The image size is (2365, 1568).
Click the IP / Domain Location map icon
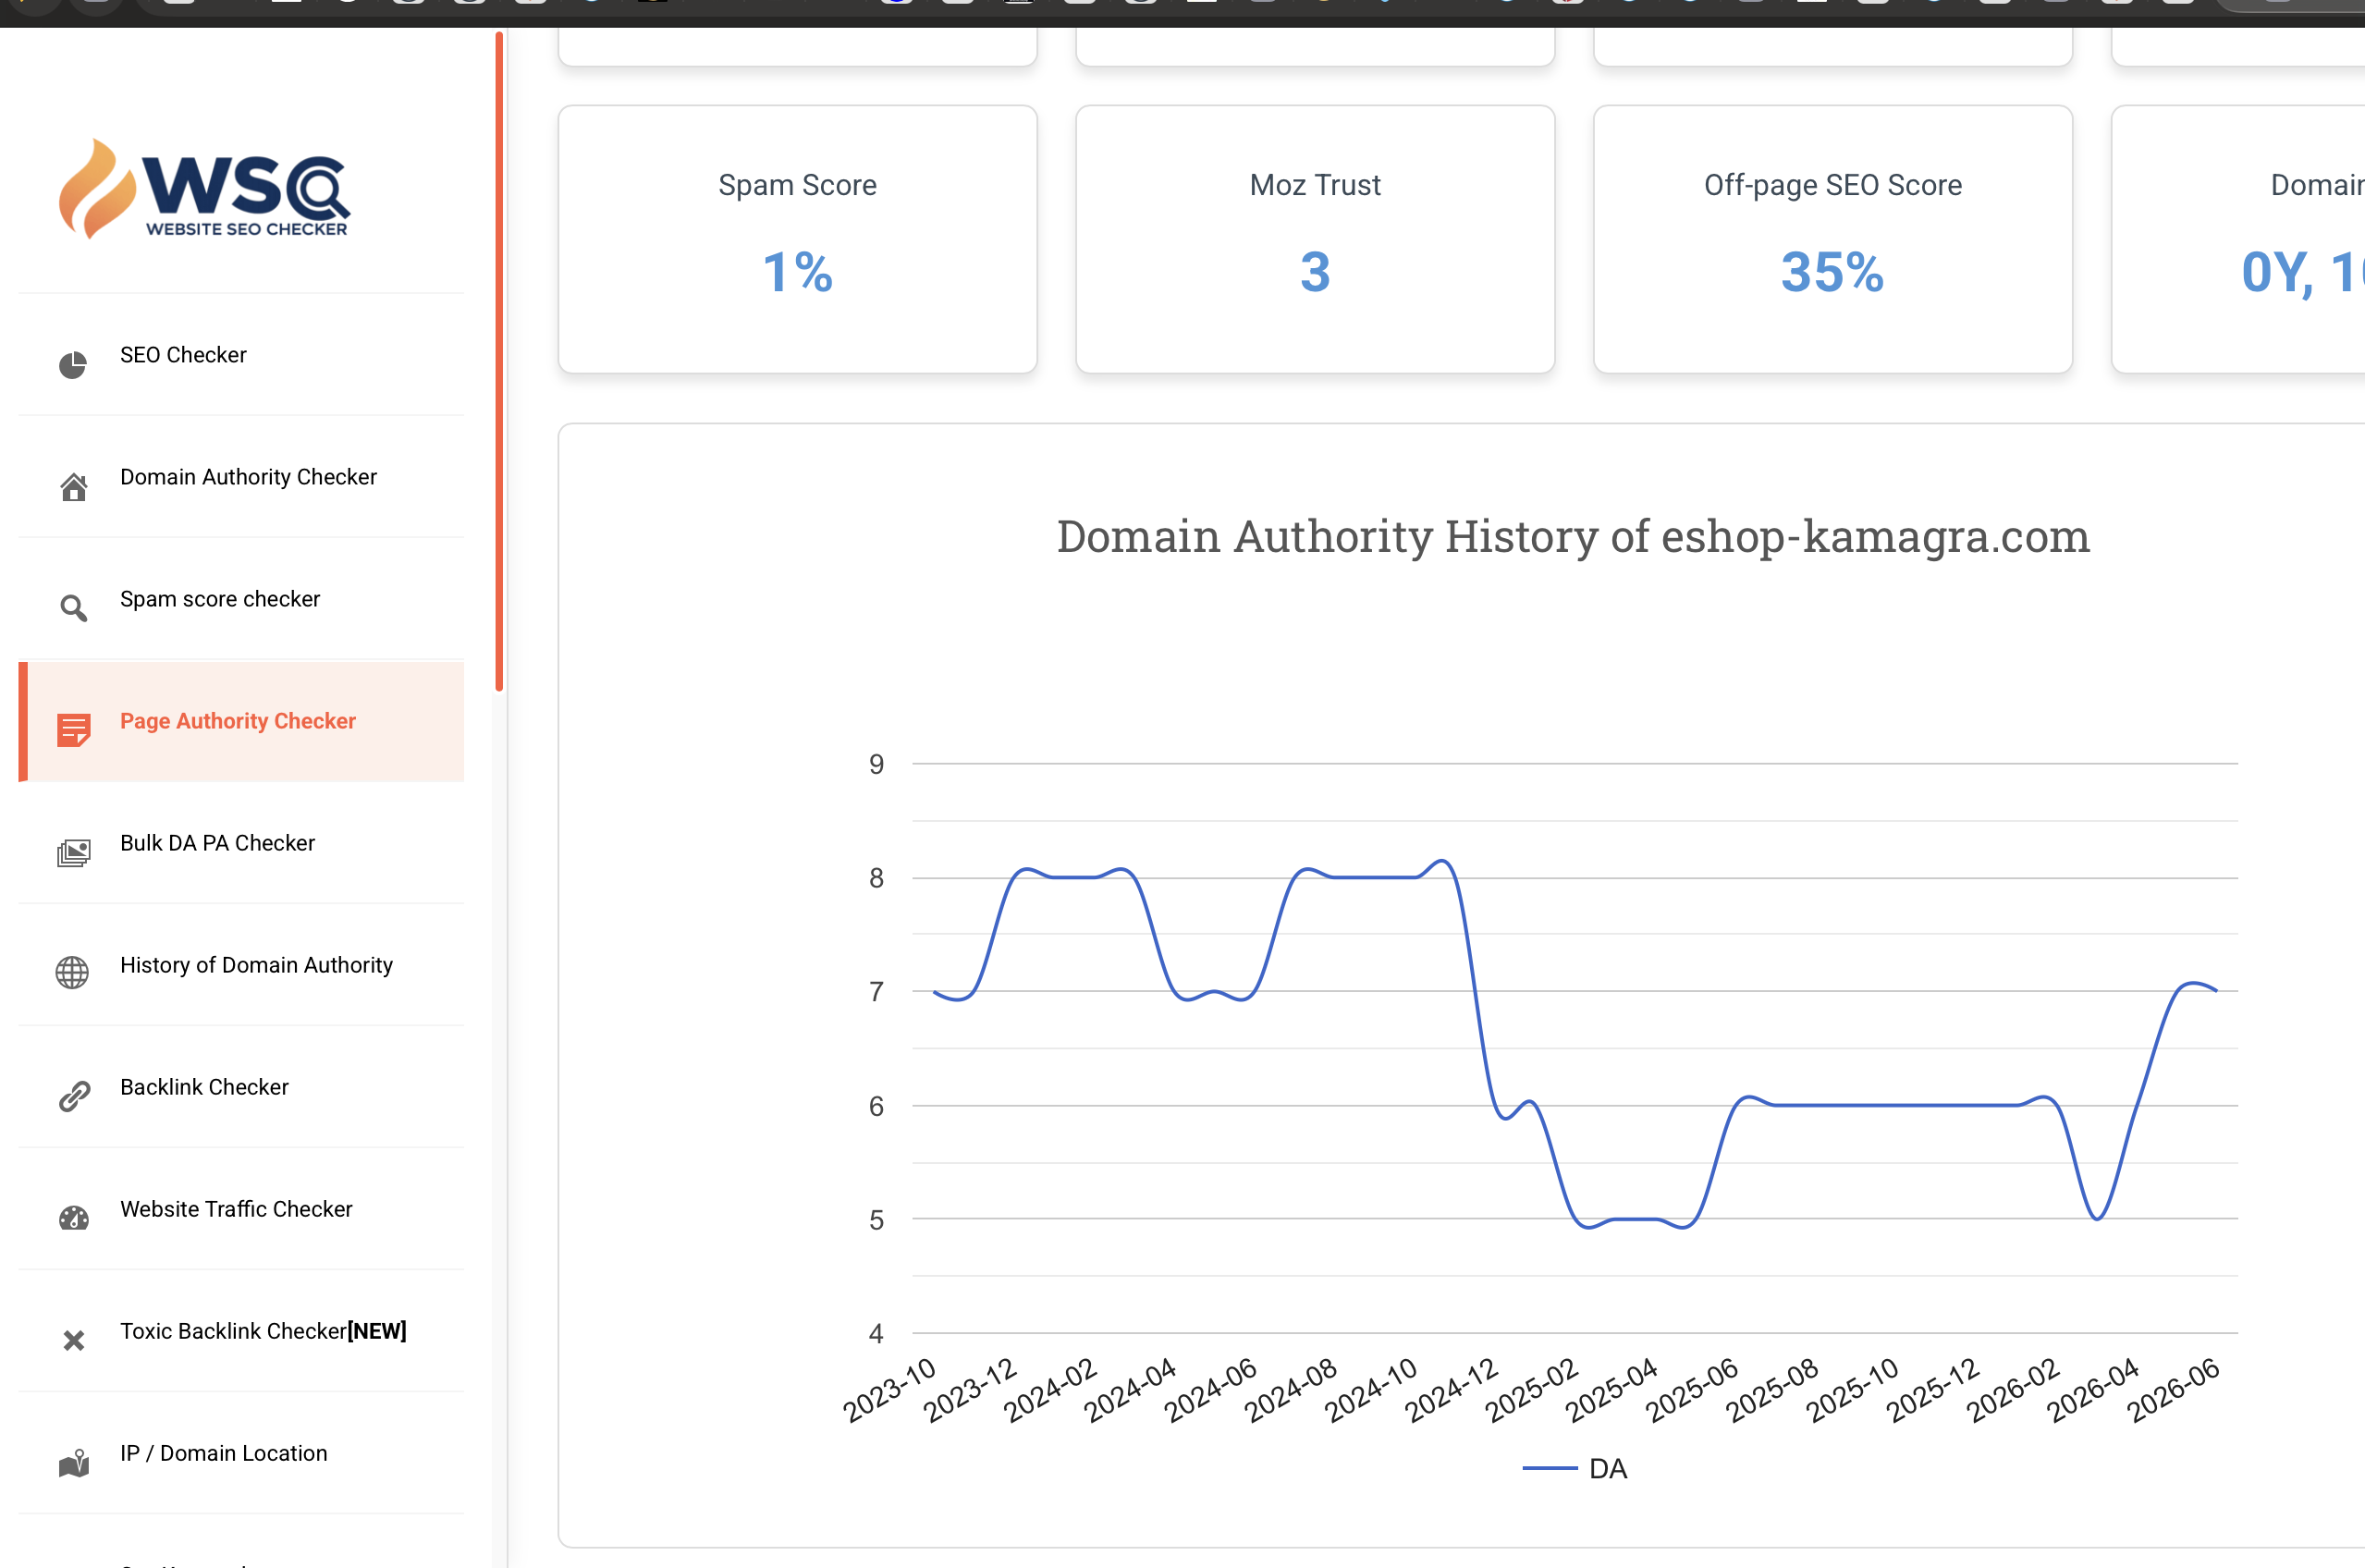pos(73,1463)
